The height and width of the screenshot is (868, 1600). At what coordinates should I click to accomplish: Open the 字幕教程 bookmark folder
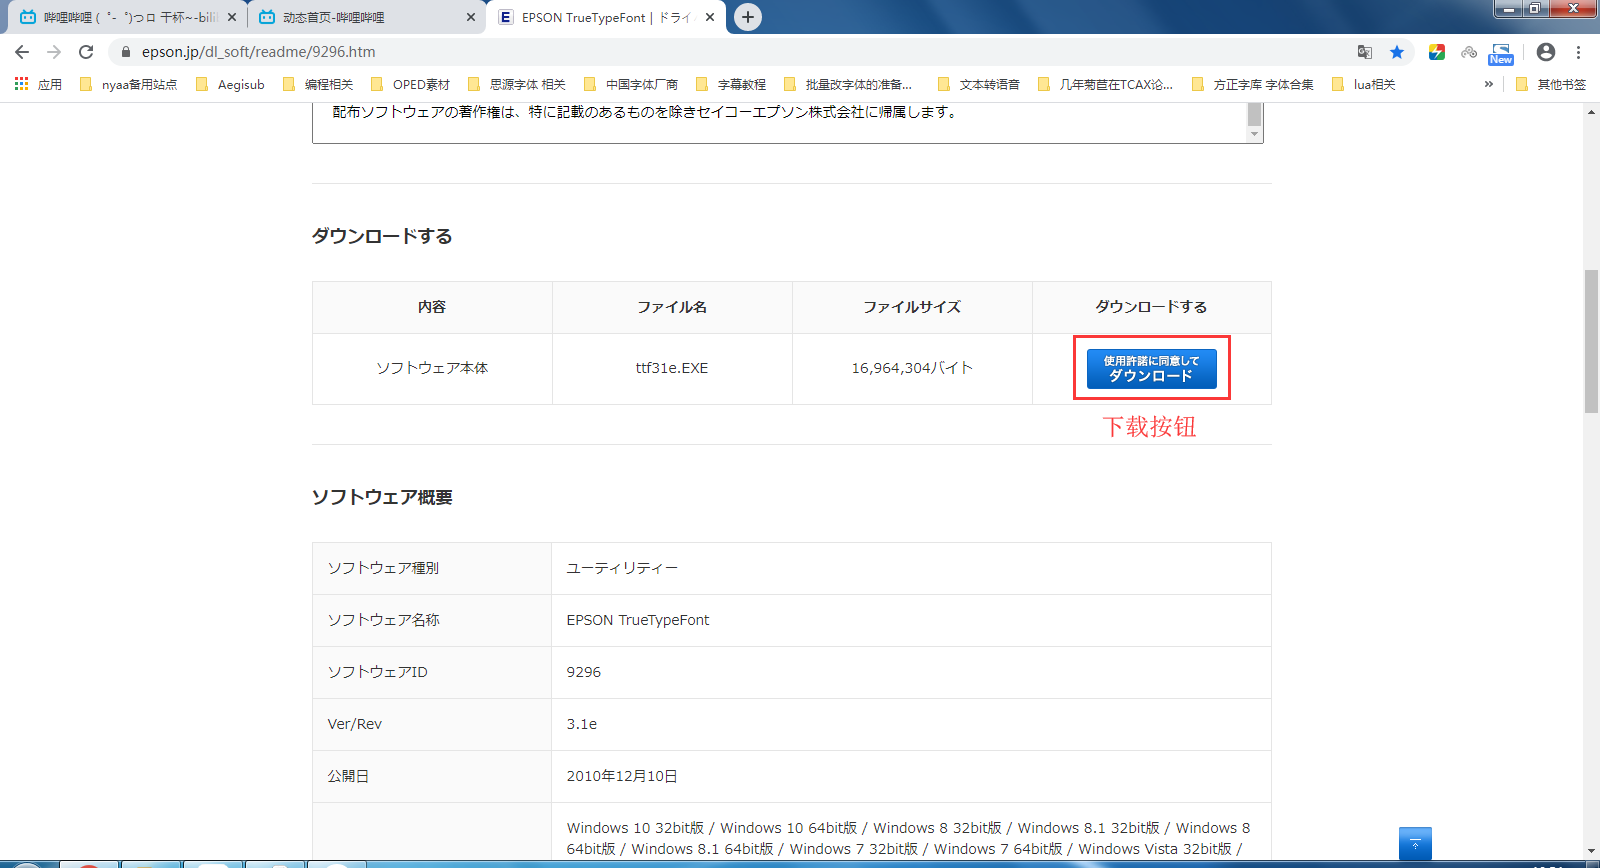pos(731,85)
